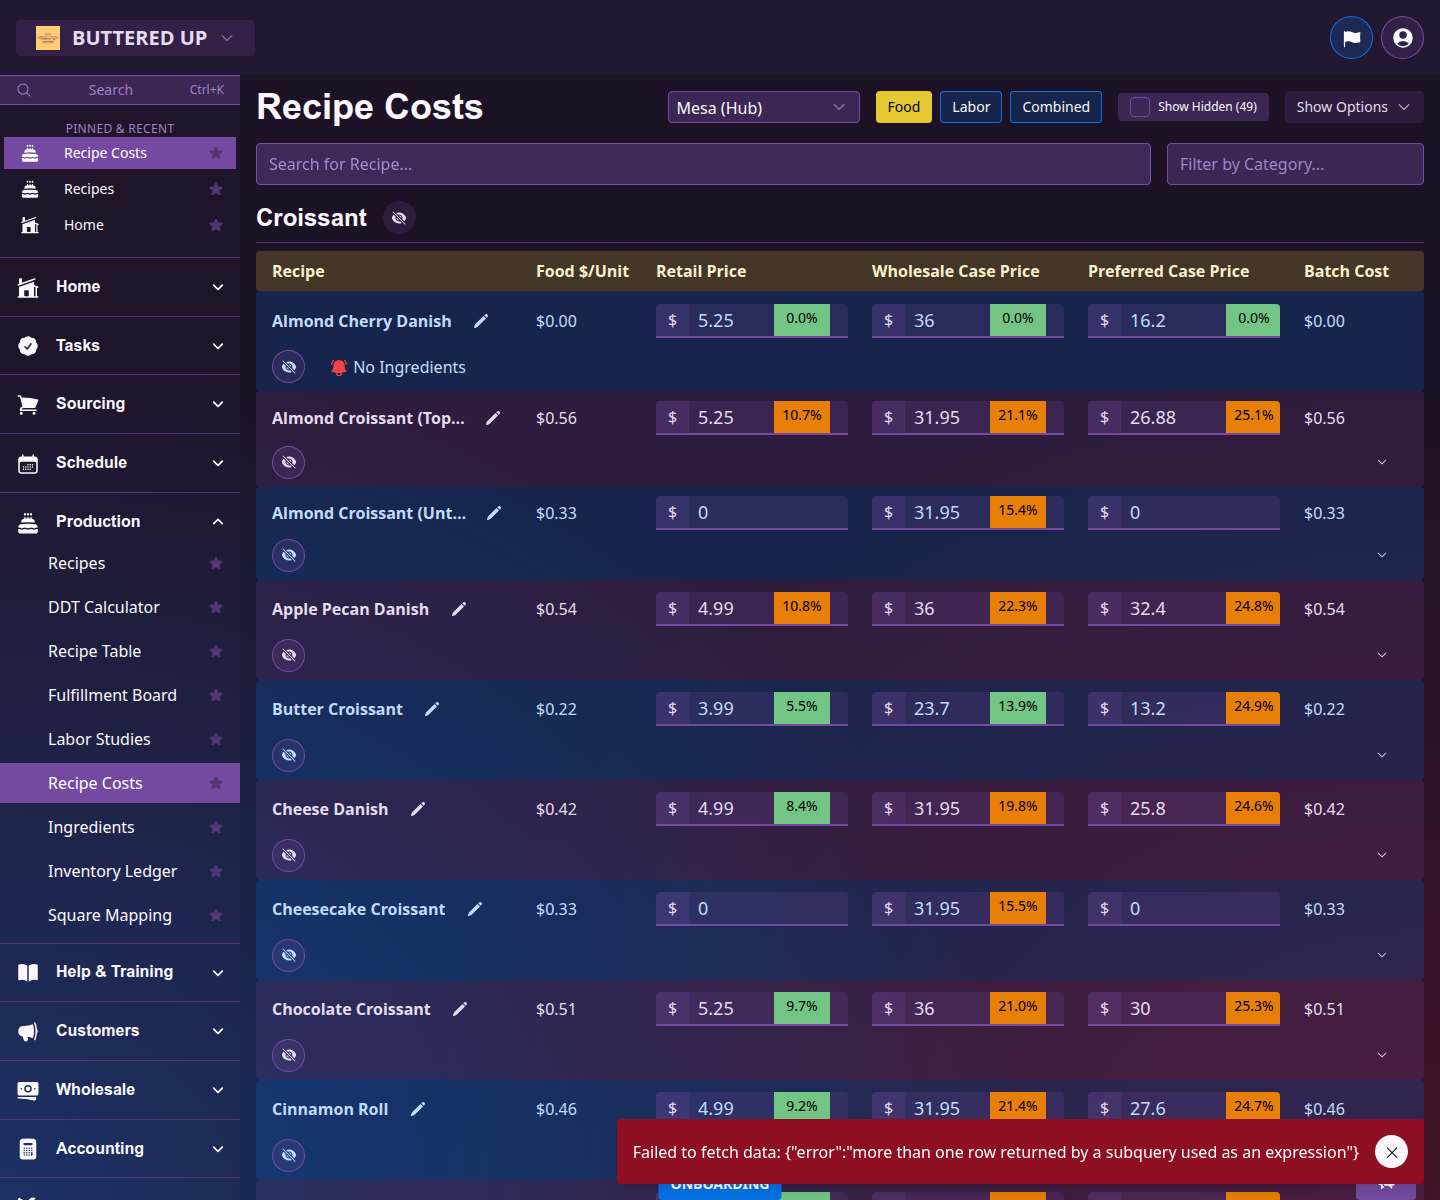Open the Mesa (Hub) location dropdown
The width and height of the screenshot is (1440, 1200).
click(x=763, y=107)
